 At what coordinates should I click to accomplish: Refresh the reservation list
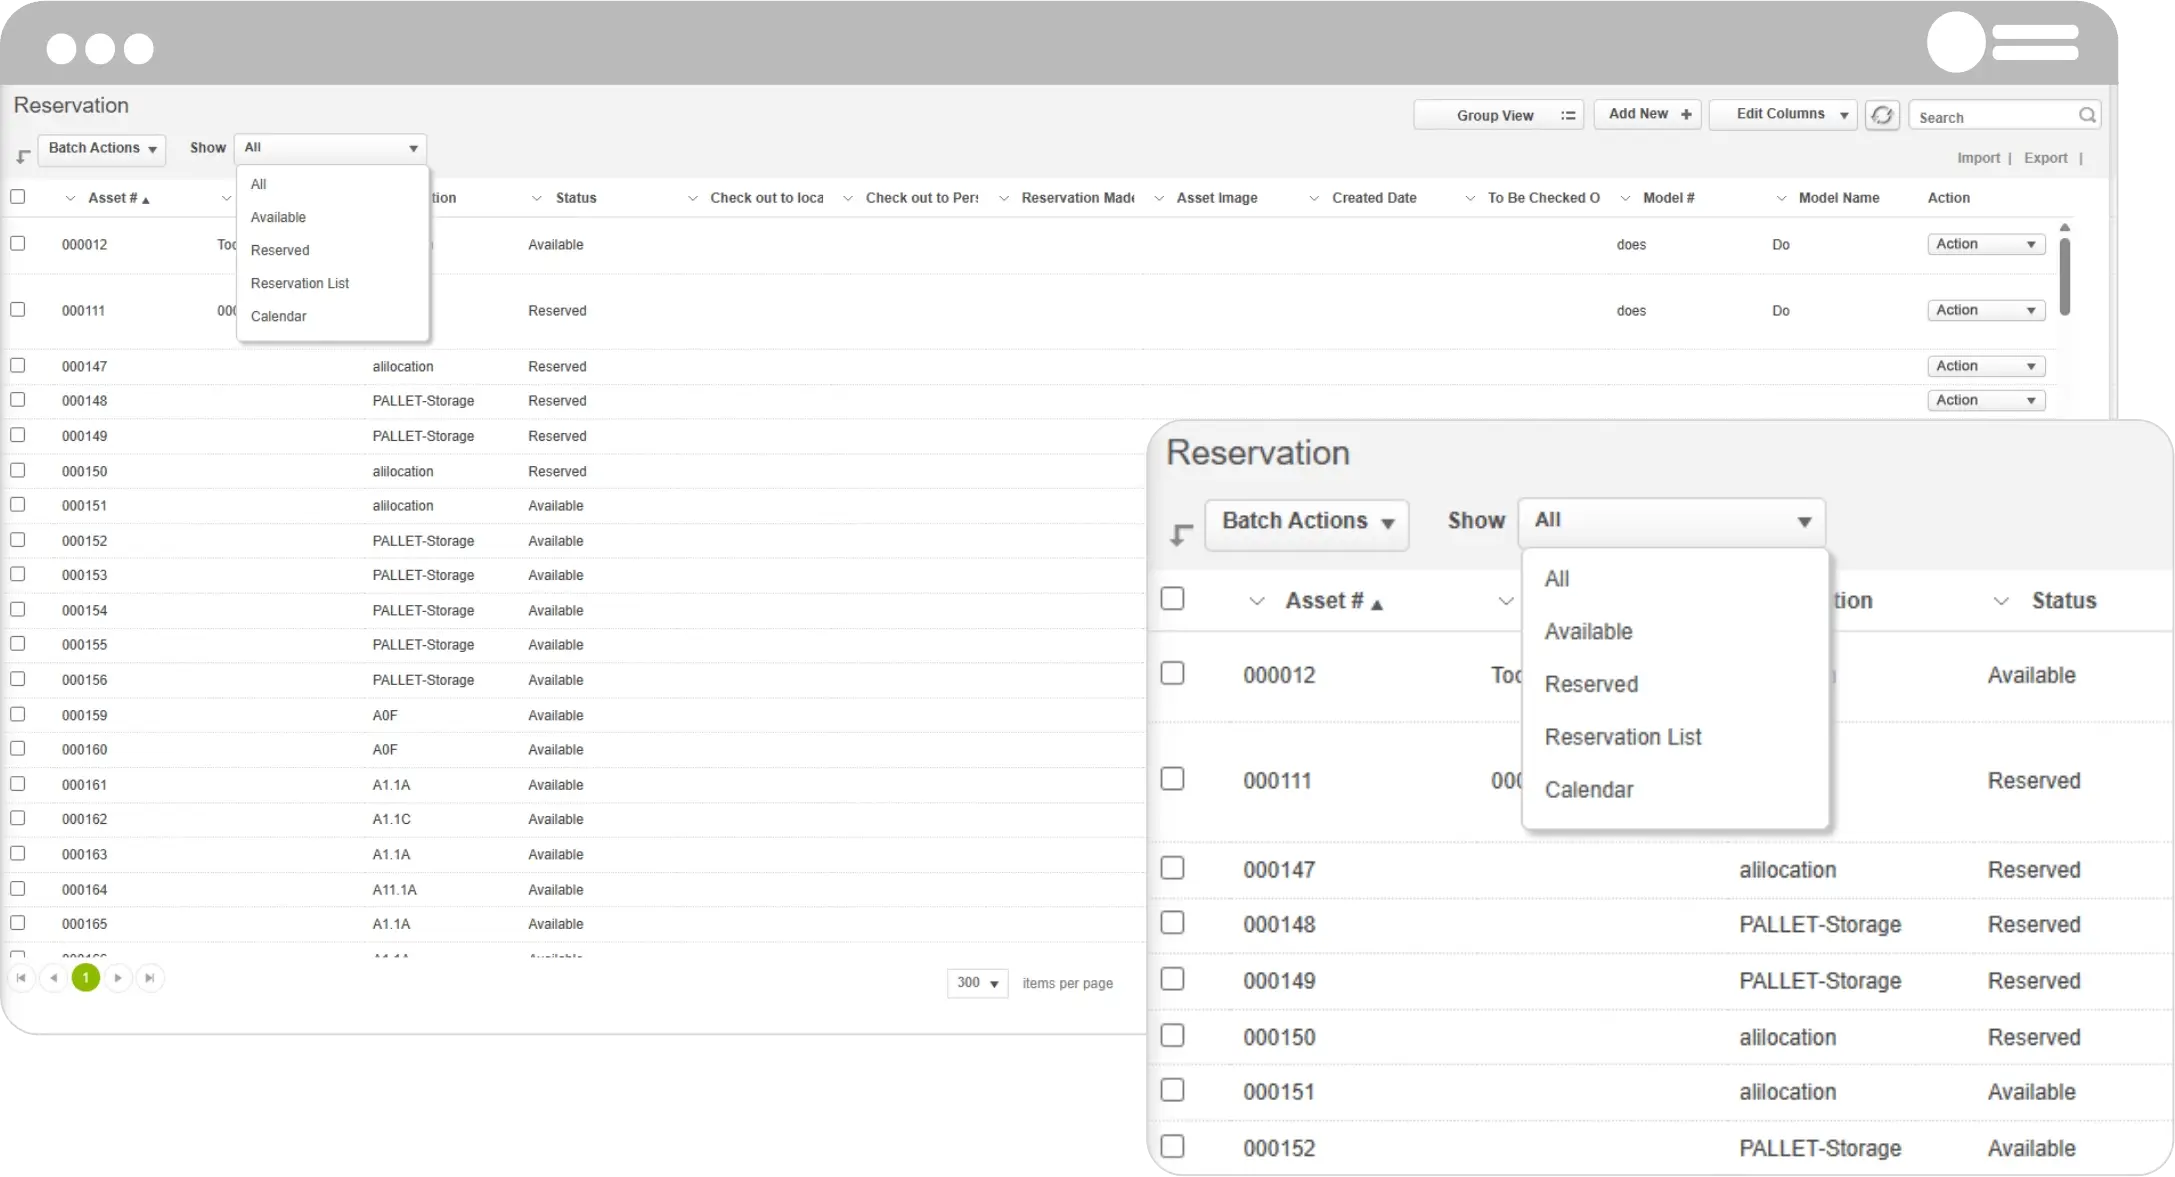pyautogui.click(x=1882, y=114)
